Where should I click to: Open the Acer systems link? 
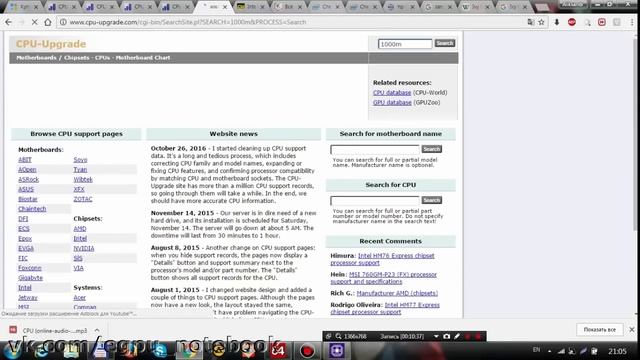click(80, 298)
